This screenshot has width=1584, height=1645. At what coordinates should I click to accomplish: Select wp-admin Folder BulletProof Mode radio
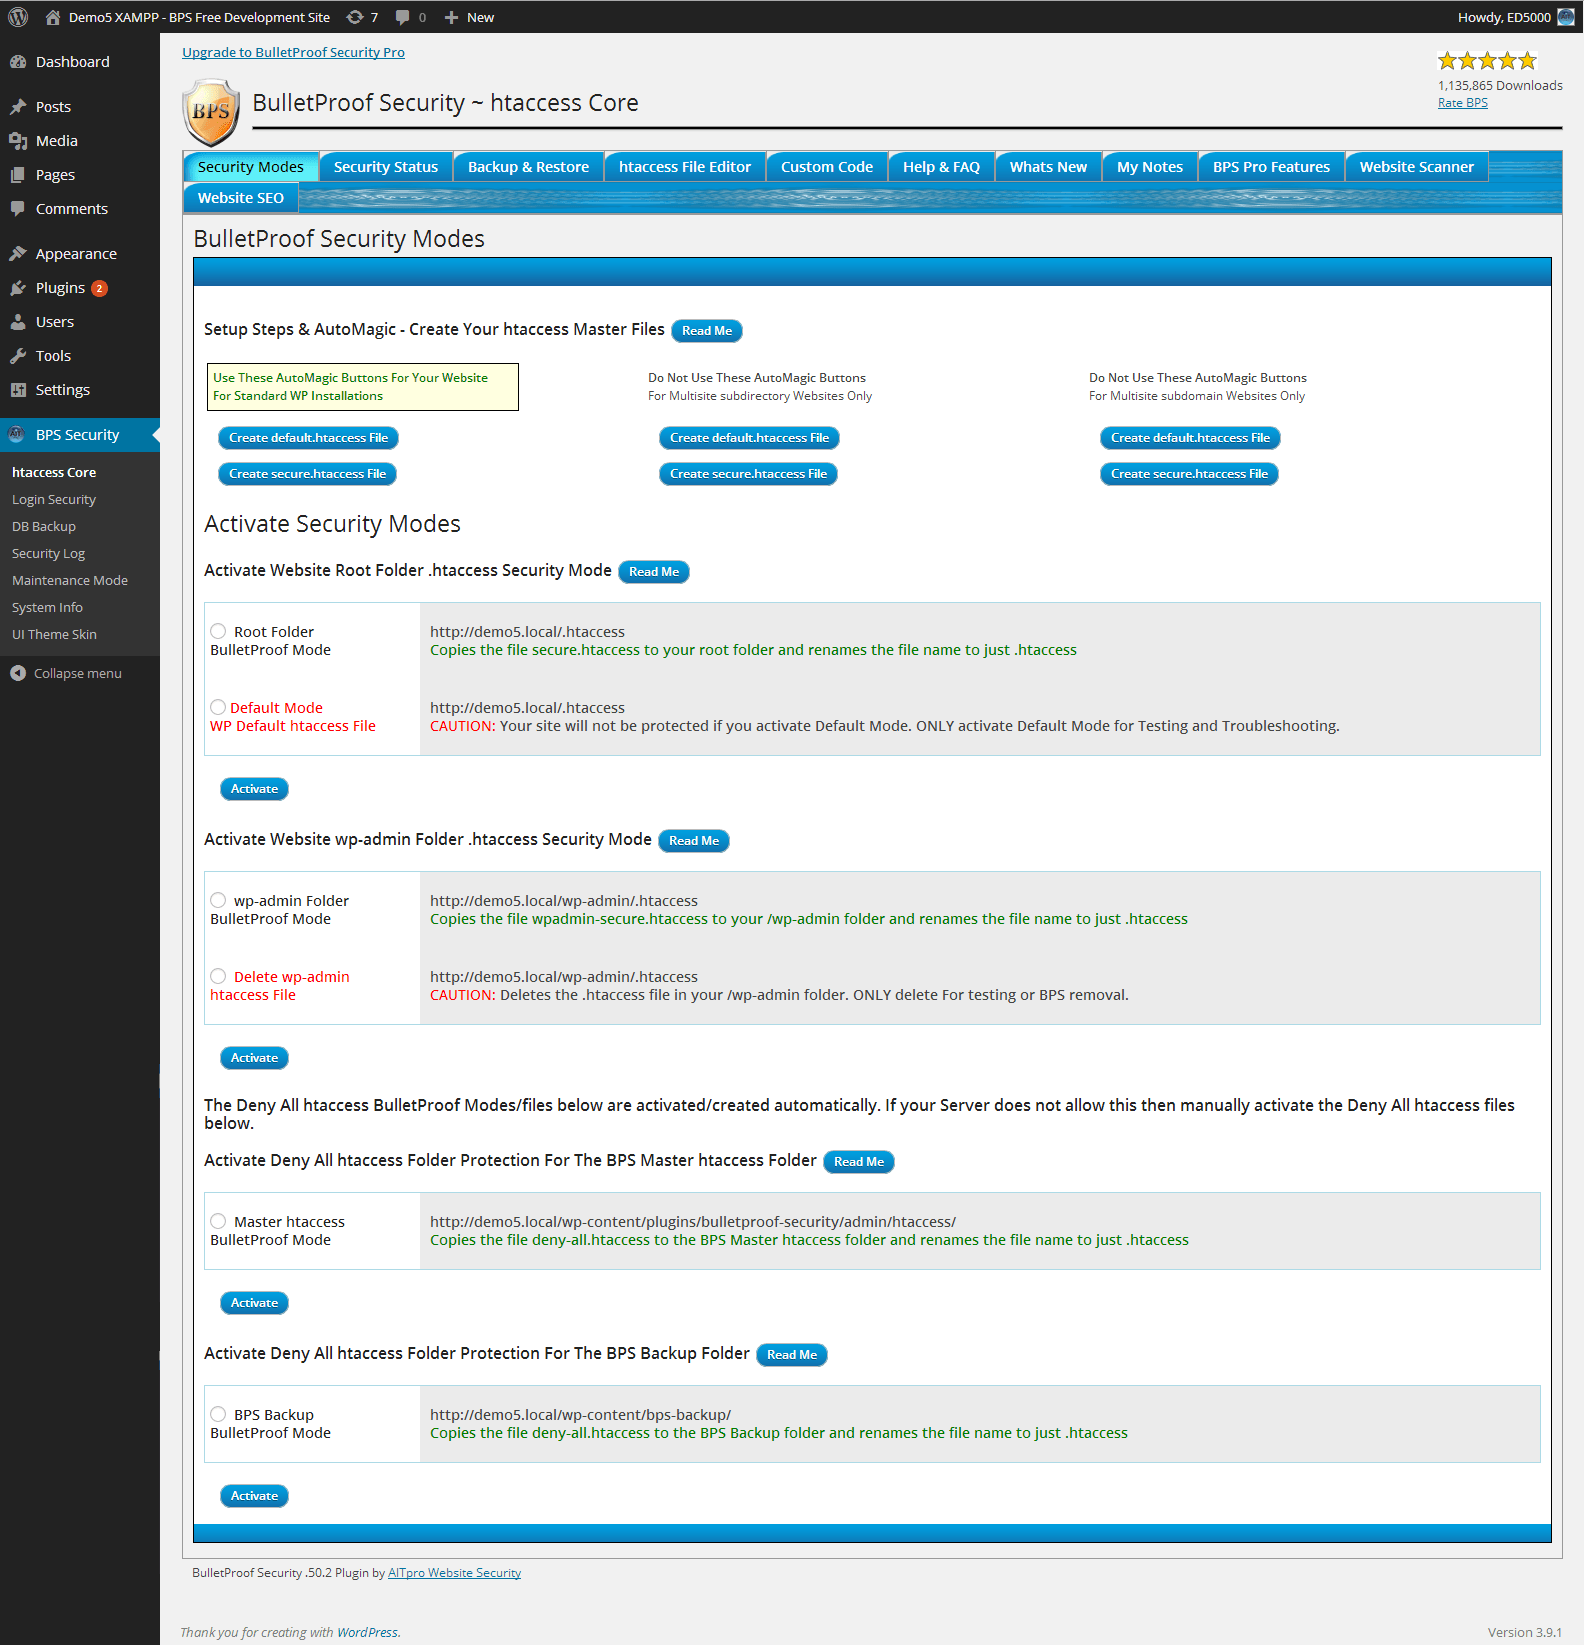218,900
